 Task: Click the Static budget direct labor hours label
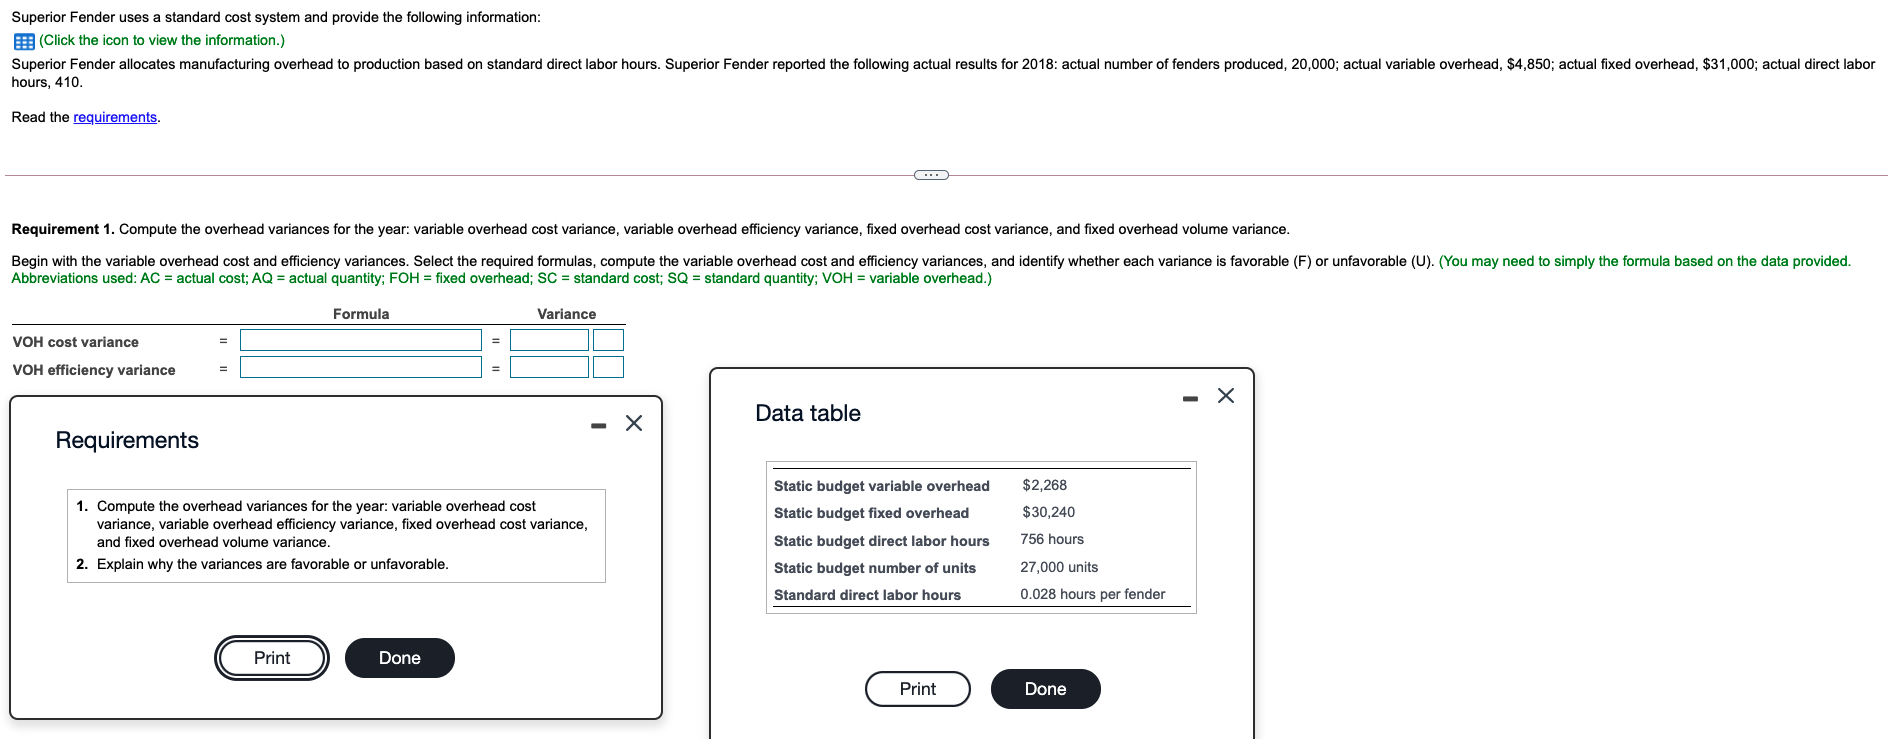881,541
